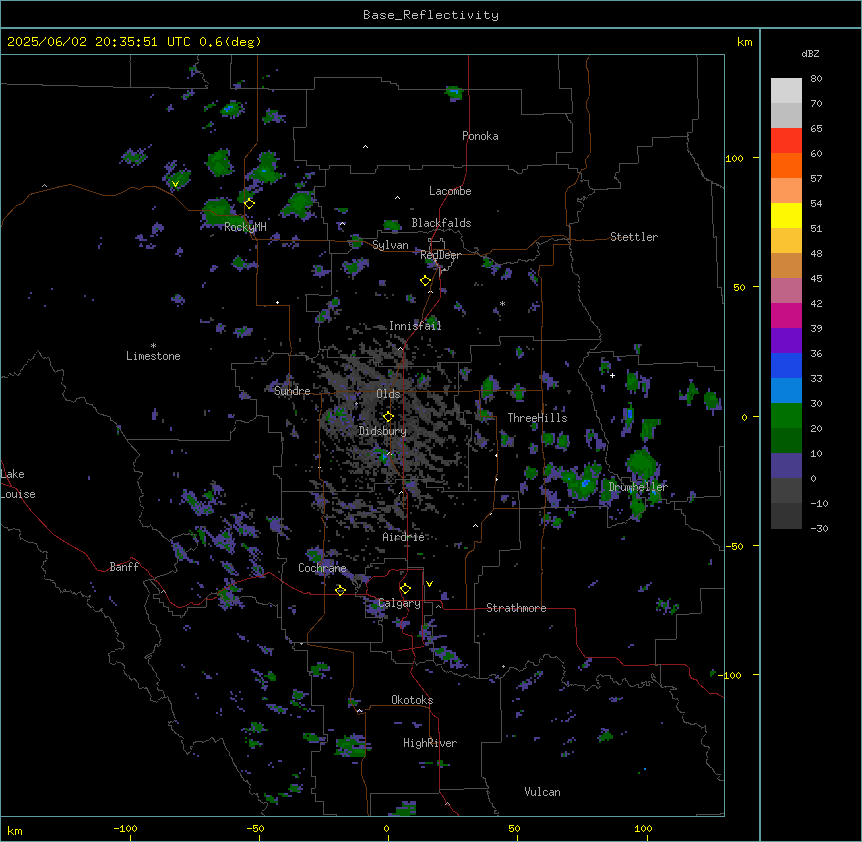Viewport: 862px width, 842px height.
Task: Click the Didsbury city label
Action: (x=383, y=431)
